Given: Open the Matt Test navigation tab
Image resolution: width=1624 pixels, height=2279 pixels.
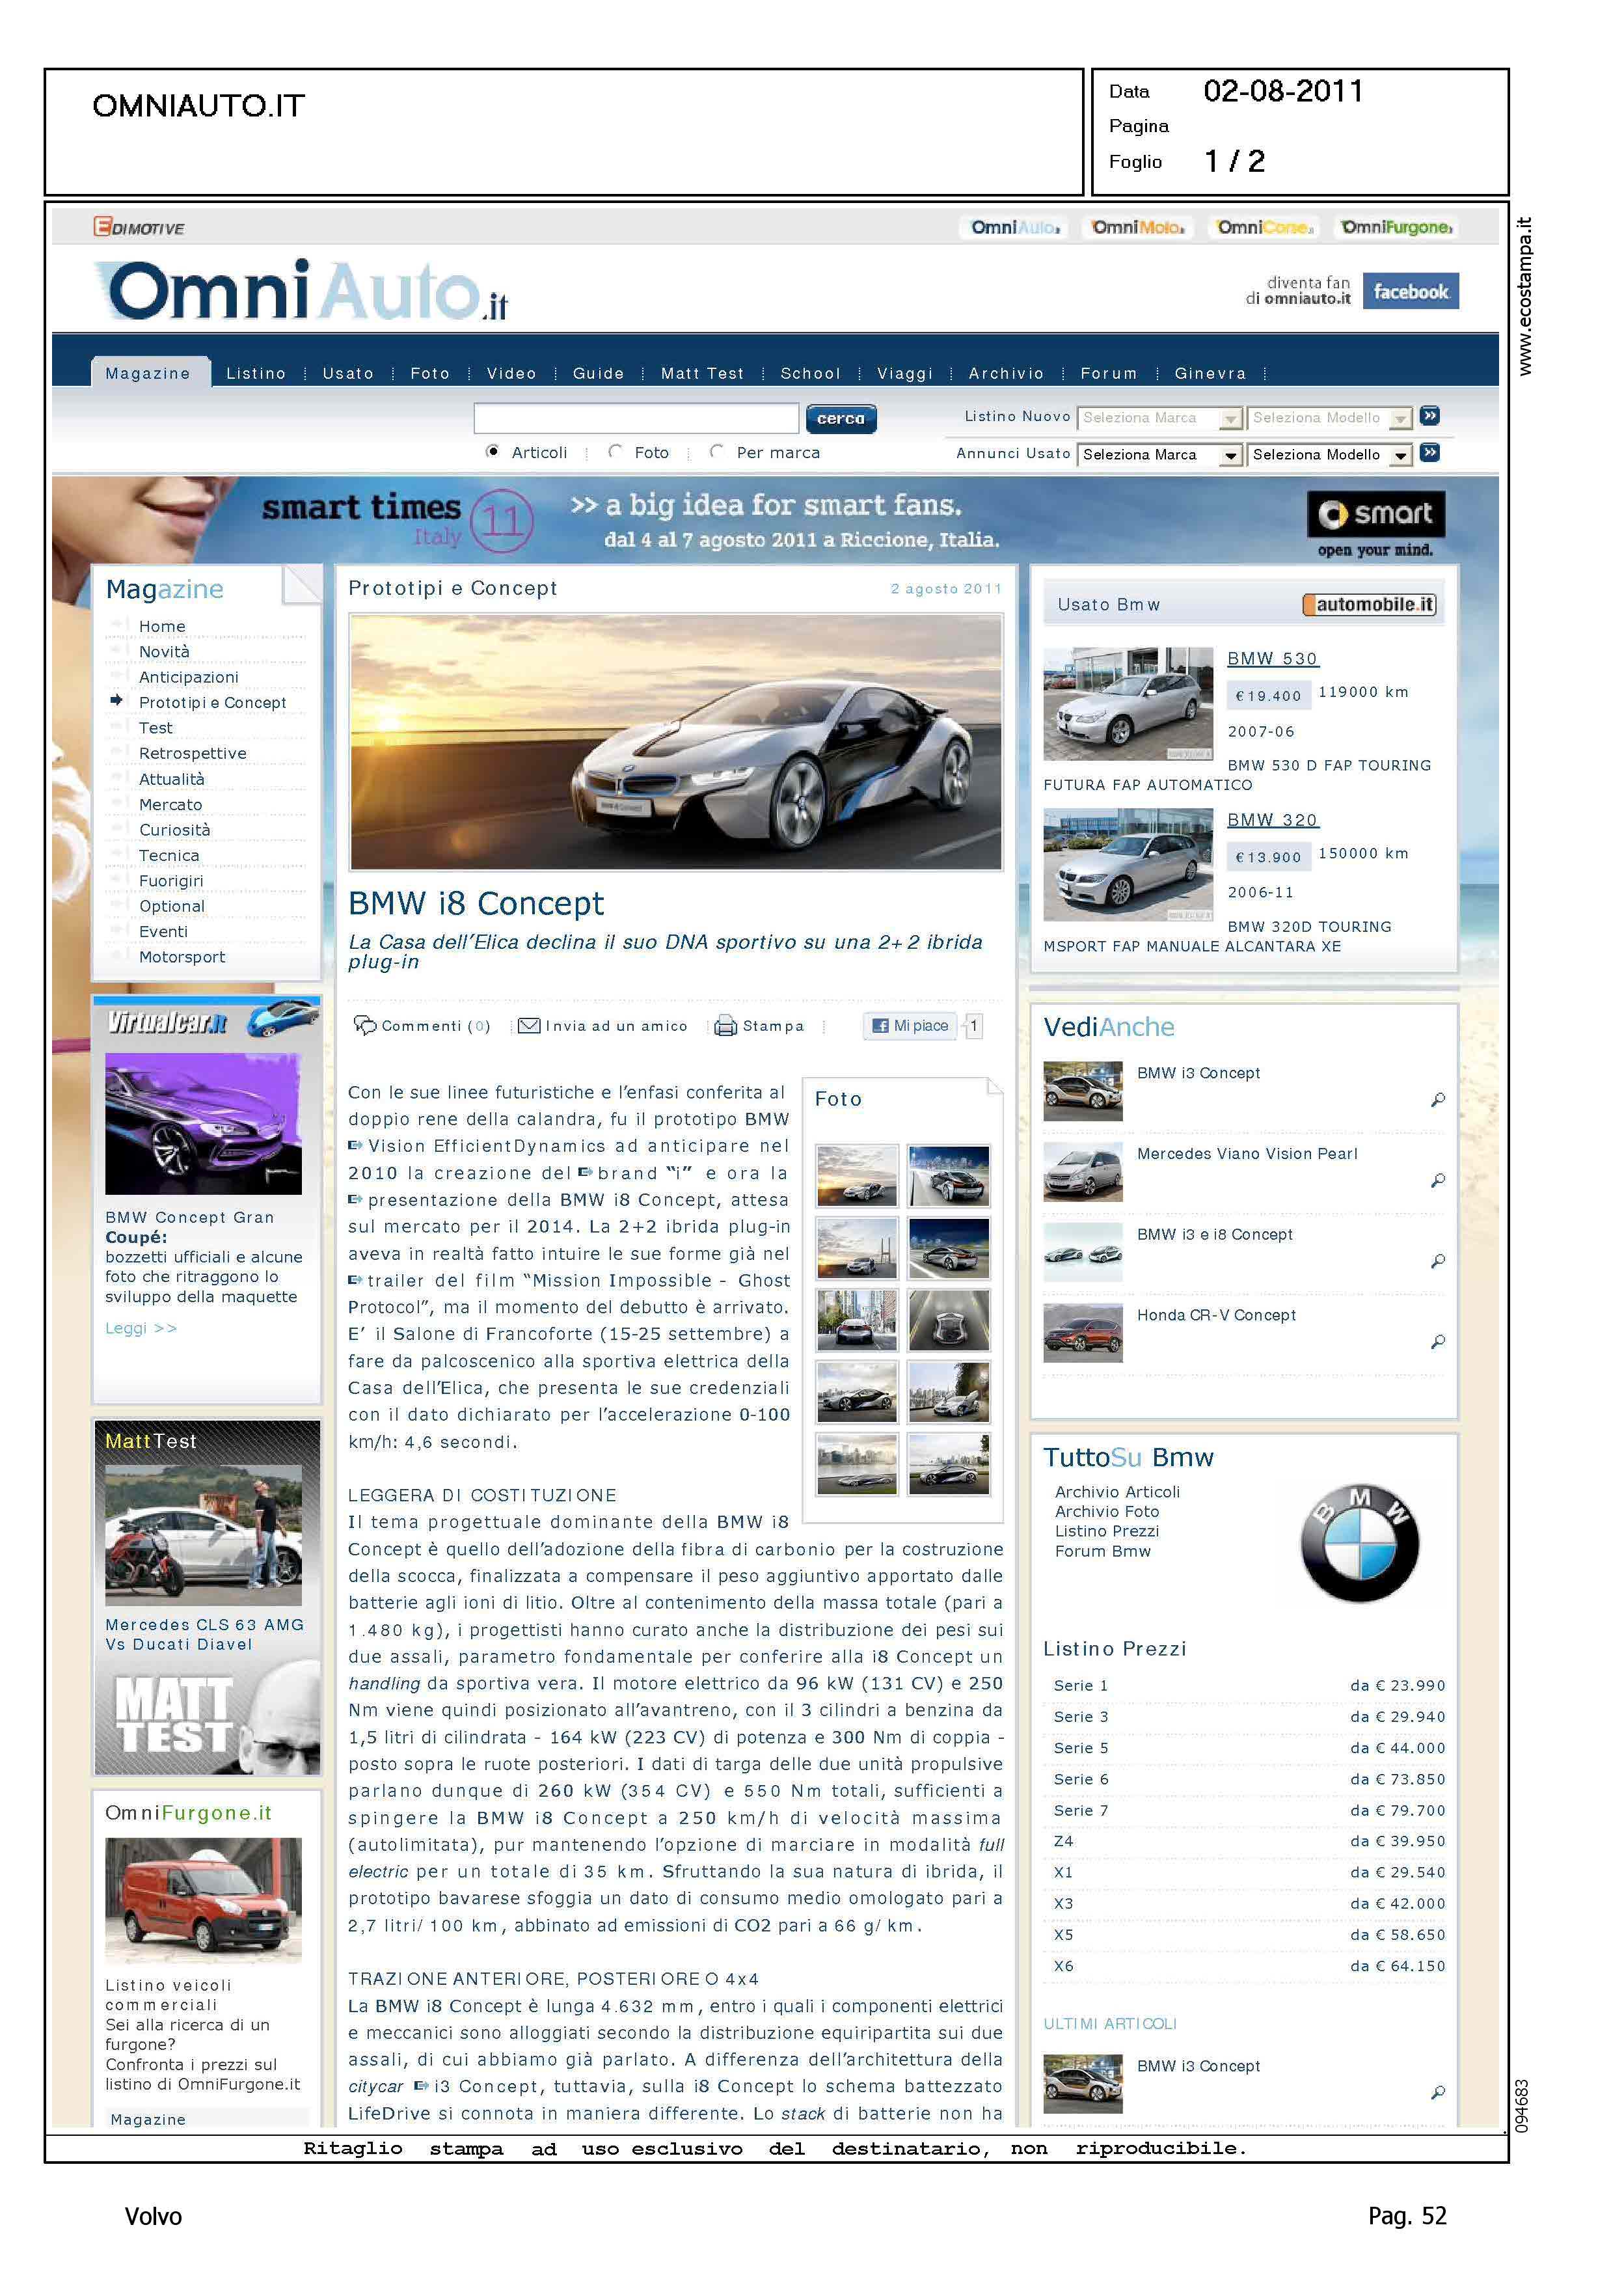Looking at the screenshot, I should tap(702, 373).
